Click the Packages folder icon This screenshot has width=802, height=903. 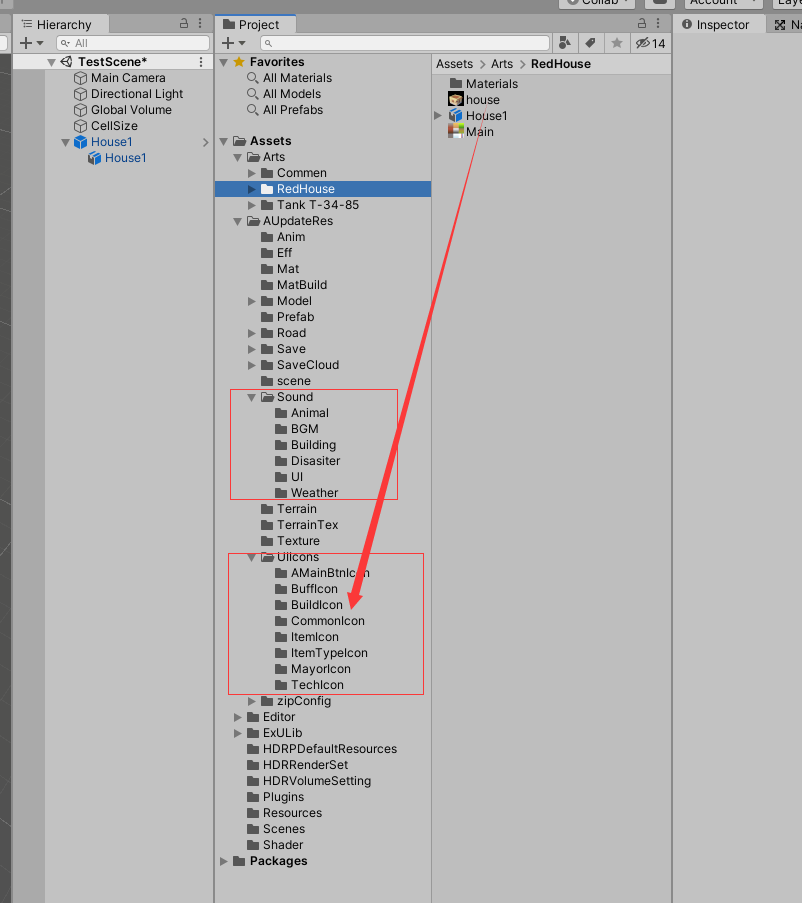(240, 861)
